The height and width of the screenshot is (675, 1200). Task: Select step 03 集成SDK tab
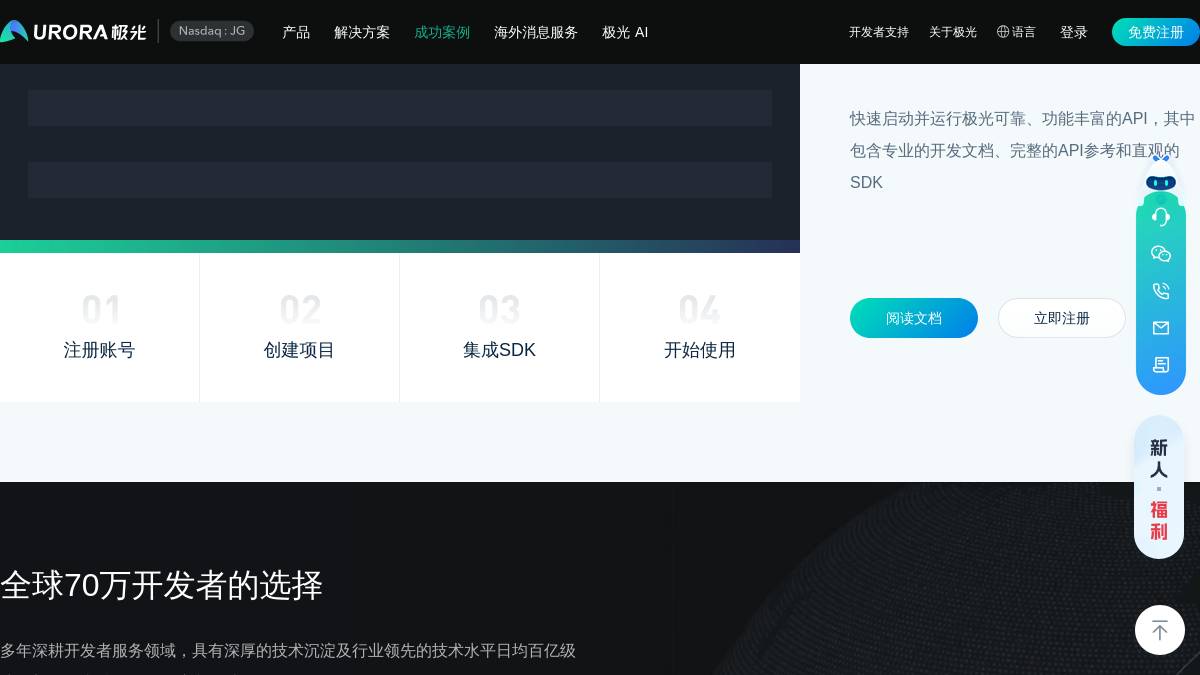(499, 327)
